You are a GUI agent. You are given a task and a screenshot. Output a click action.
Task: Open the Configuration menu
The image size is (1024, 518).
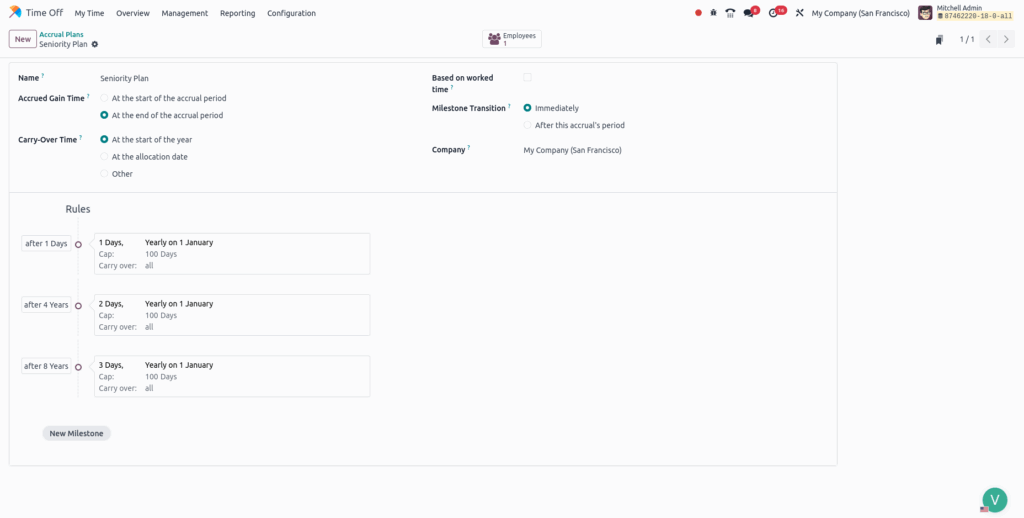pyautogui.click(x=291, y=13)
